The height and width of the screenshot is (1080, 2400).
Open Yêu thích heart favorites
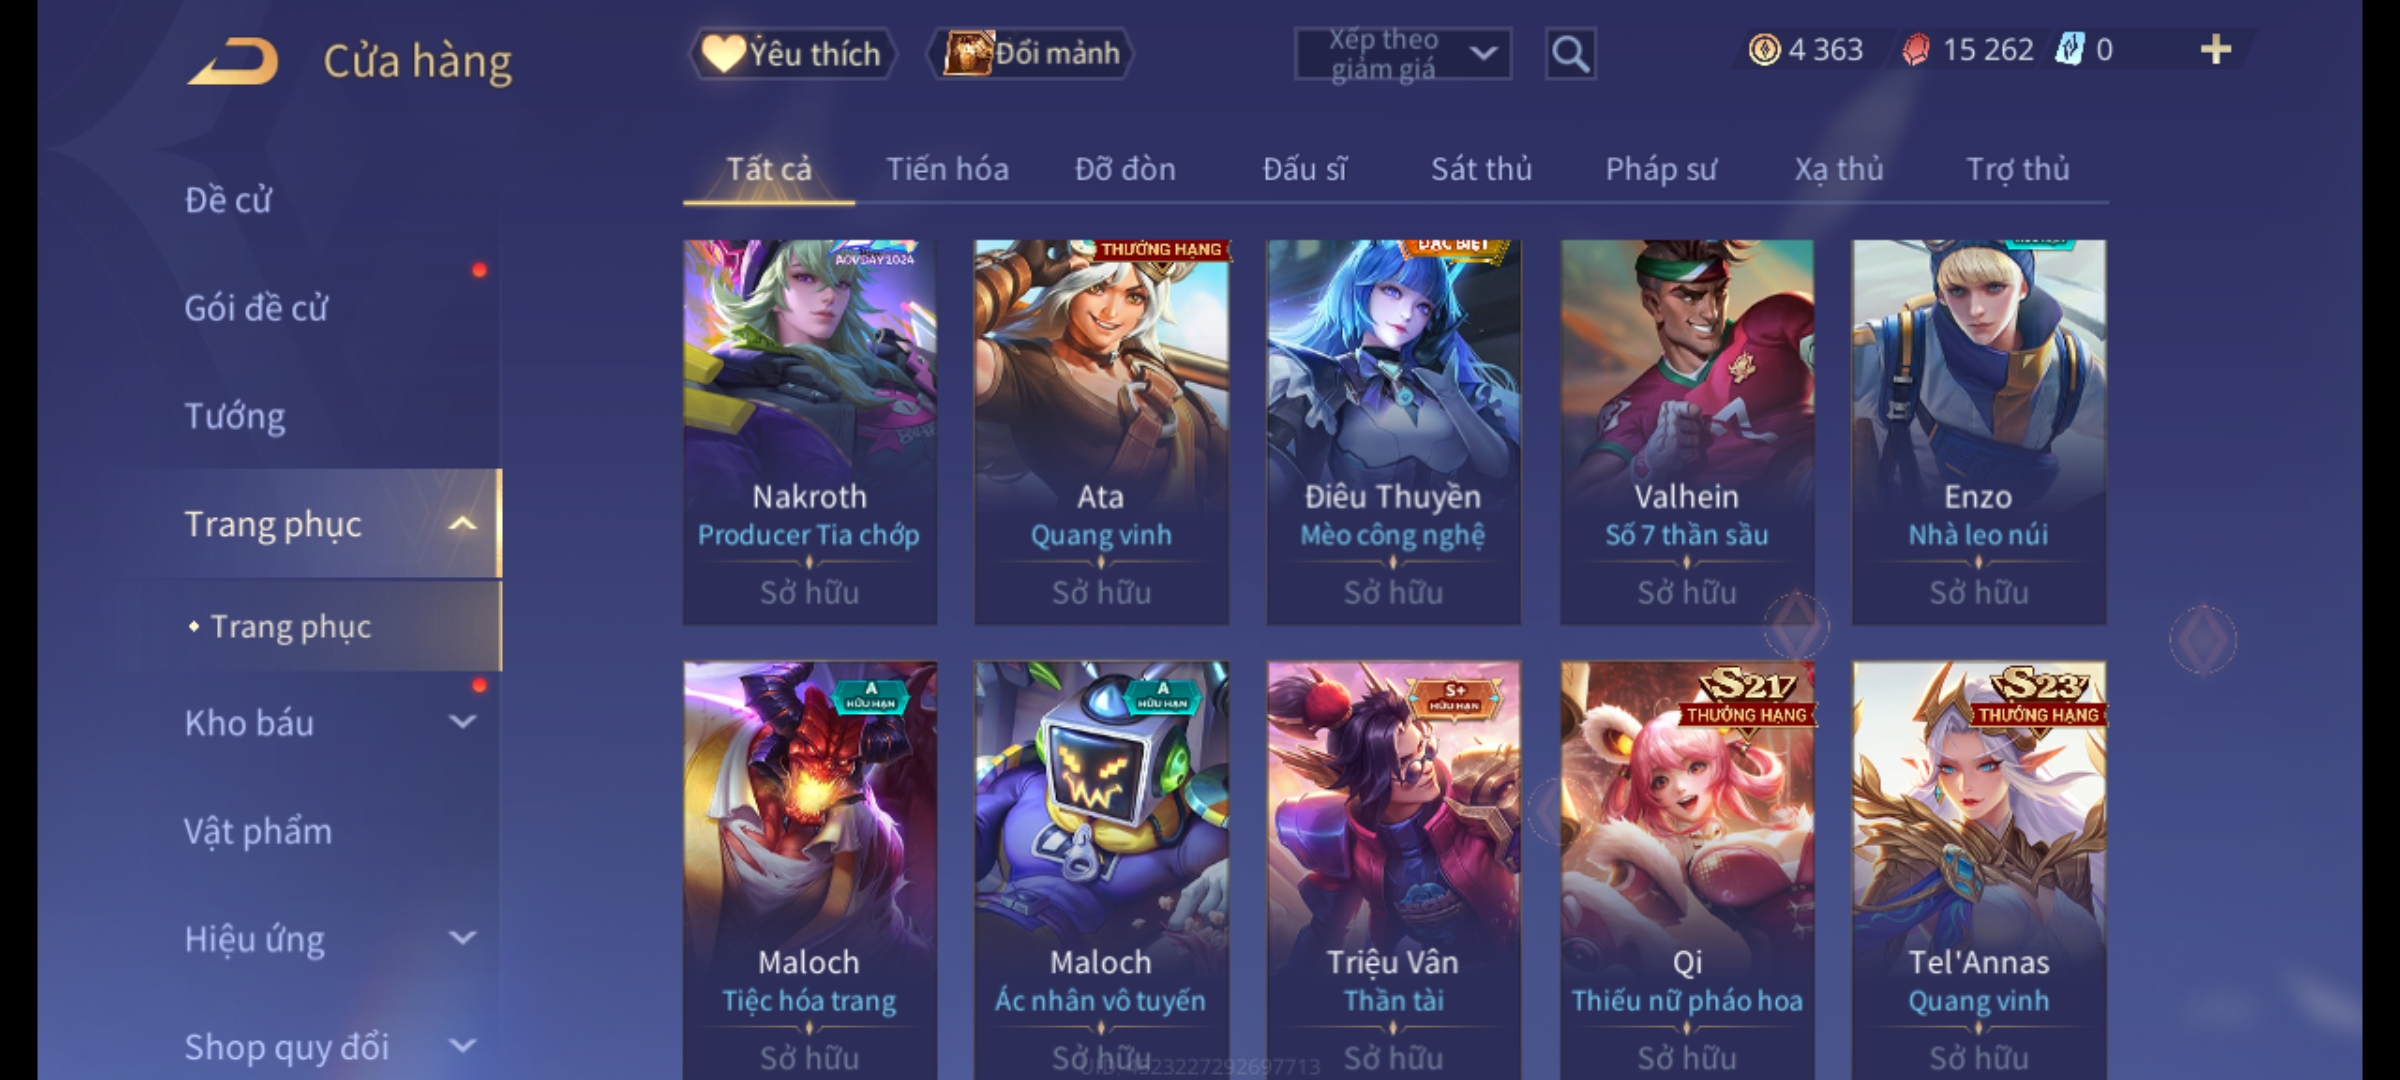tap(793, 54)
